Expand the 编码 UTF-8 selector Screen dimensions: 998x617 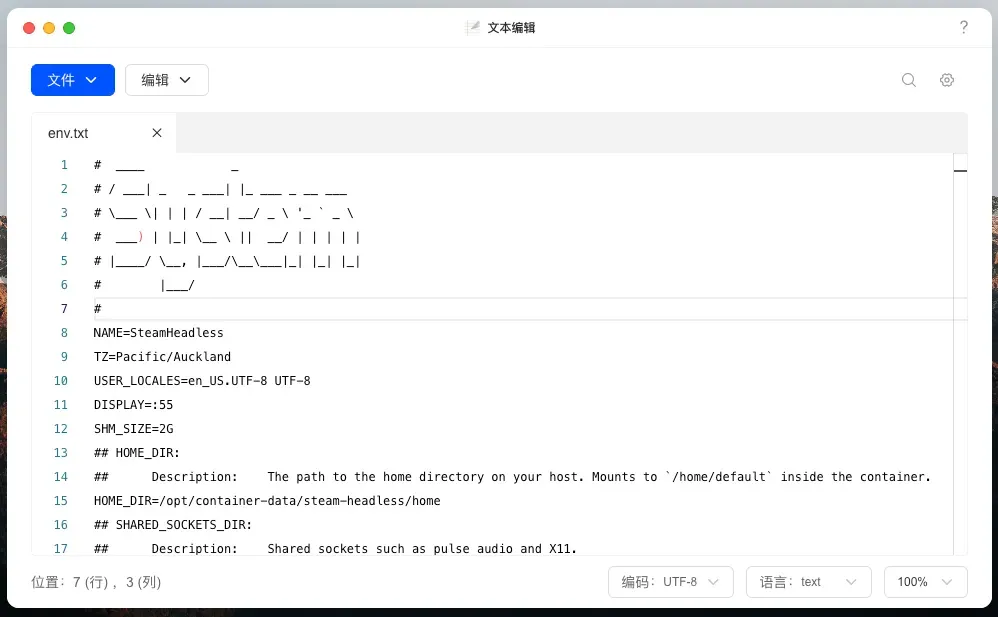[x=671, y=582]
